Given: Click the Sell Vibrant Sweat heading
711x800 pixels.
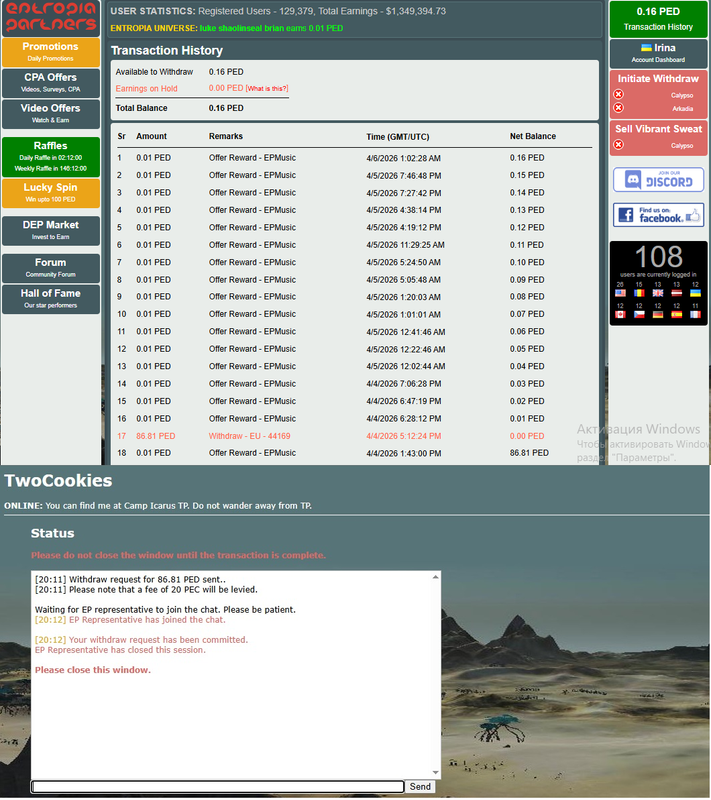Looking at the screenshot, I should click(658, 129).
